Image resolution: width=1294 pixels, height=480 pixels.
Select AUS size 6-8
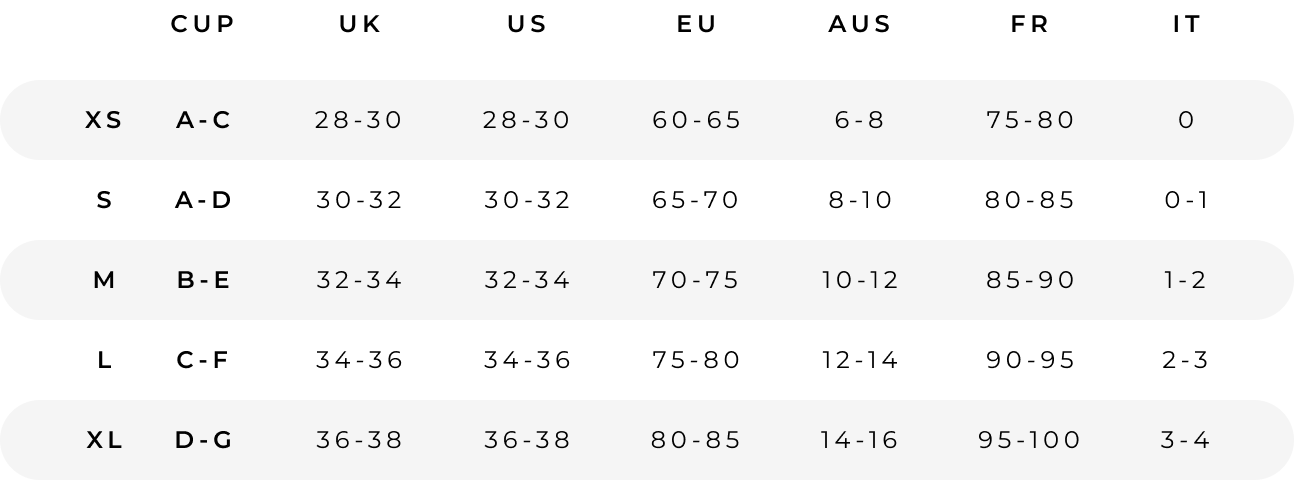[860, 120]
